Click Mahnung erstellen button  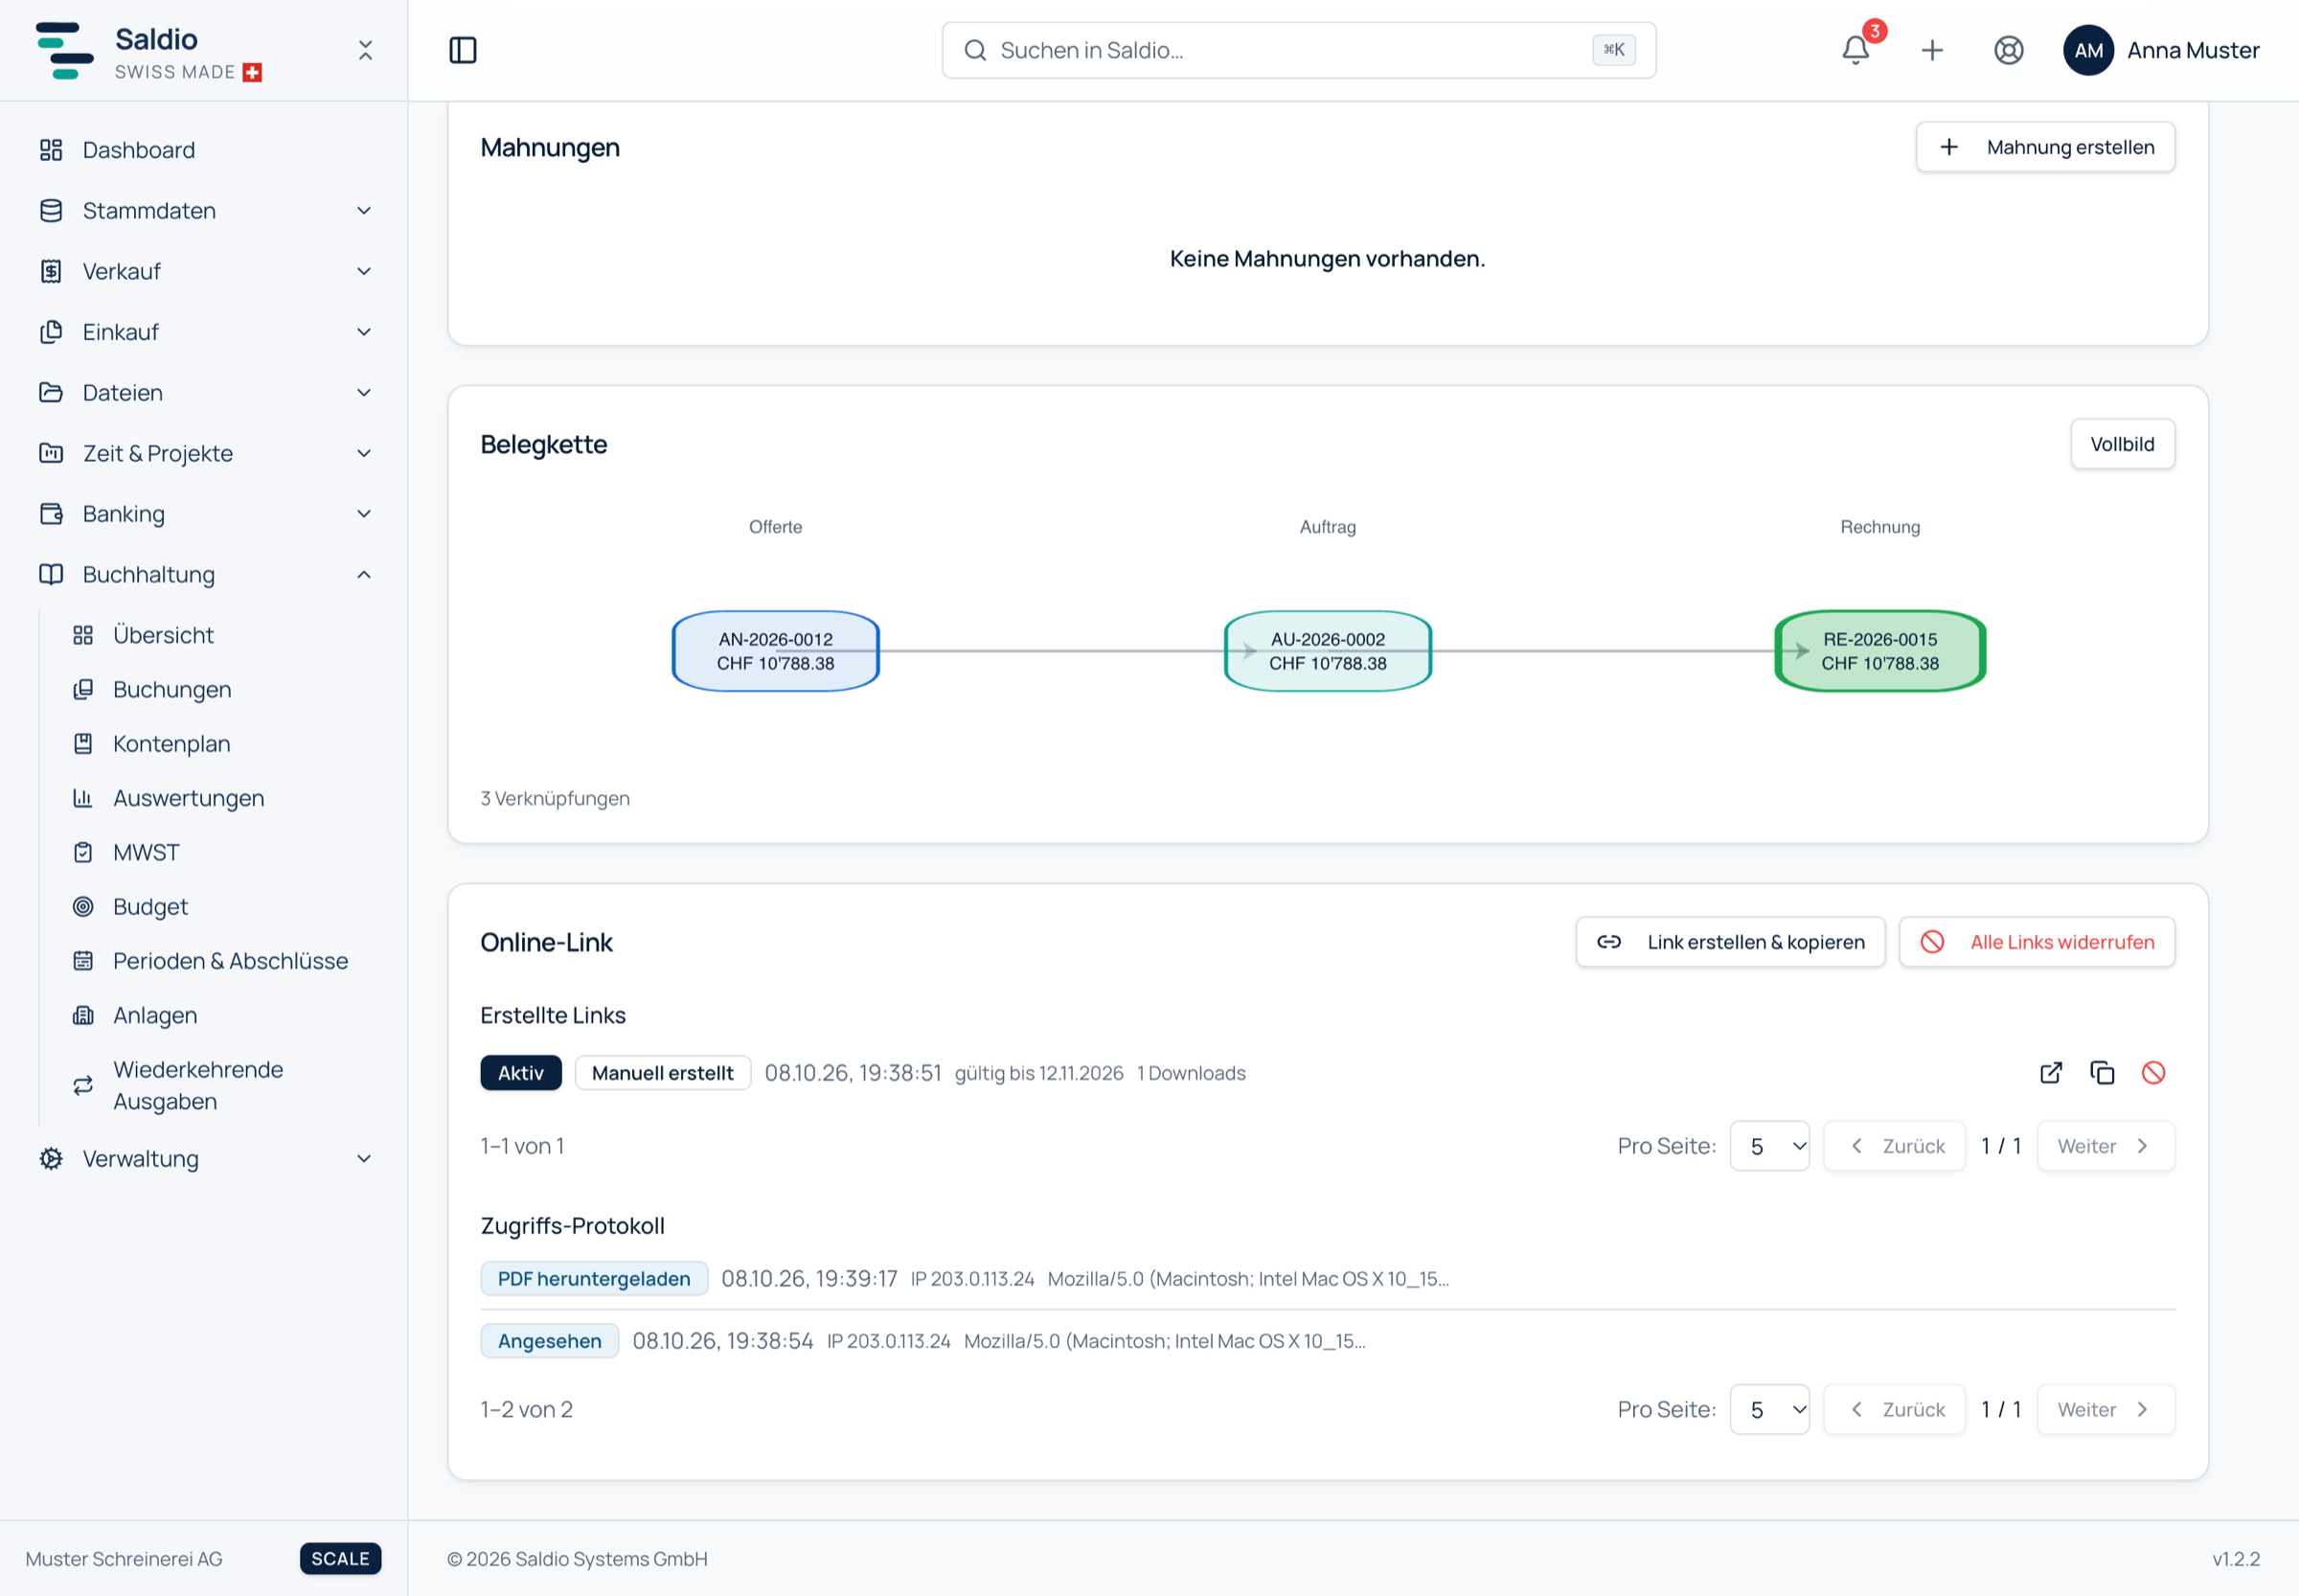click(2045, 147)
